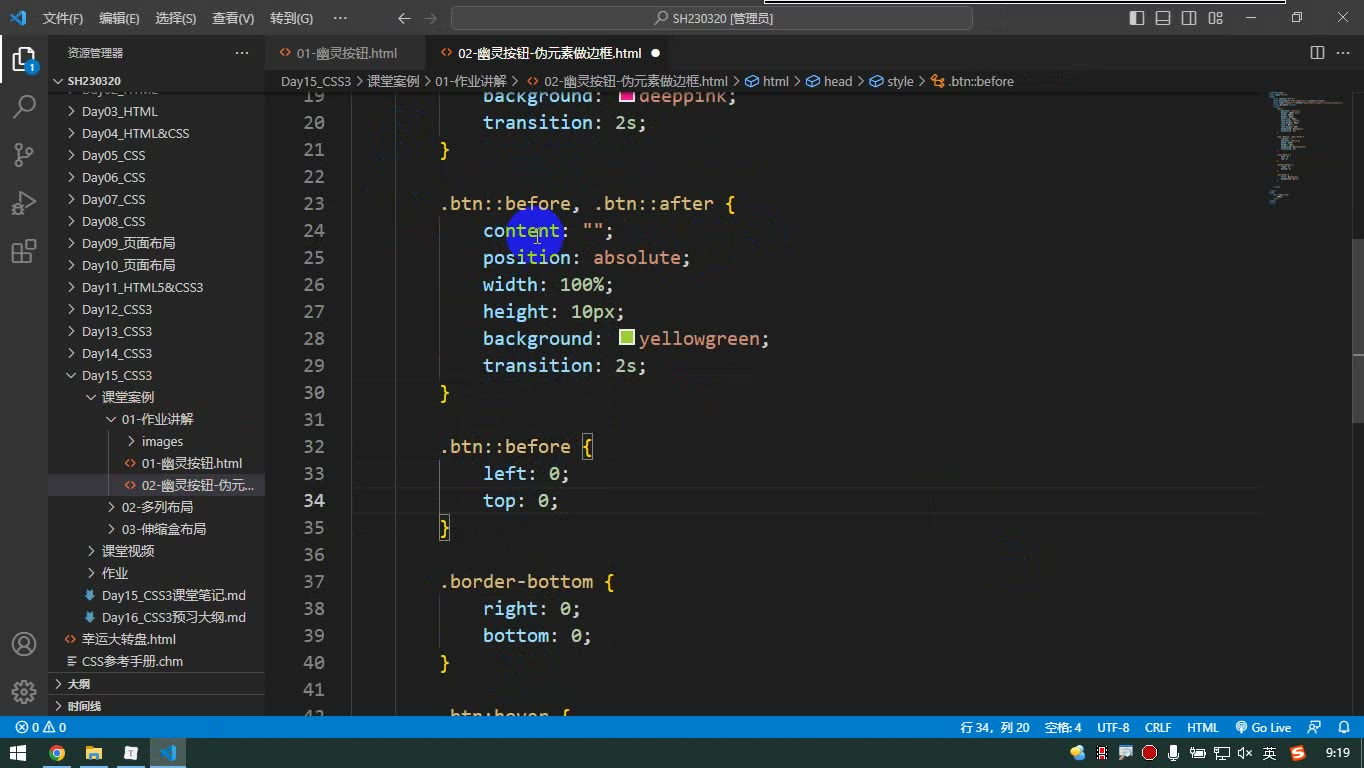The image size is (1364, 768).
Task: Open the Windows Start menu
Action: 18,753
